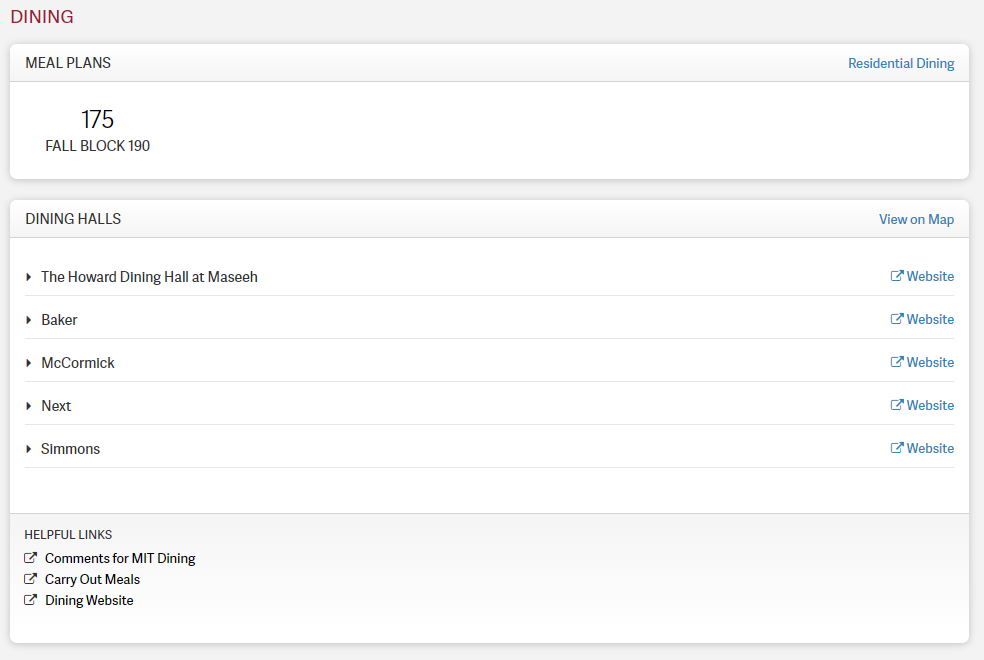This screenshot has height=660, width=984.
Task: Open Simmons Website link text
Action: point(930,448)
